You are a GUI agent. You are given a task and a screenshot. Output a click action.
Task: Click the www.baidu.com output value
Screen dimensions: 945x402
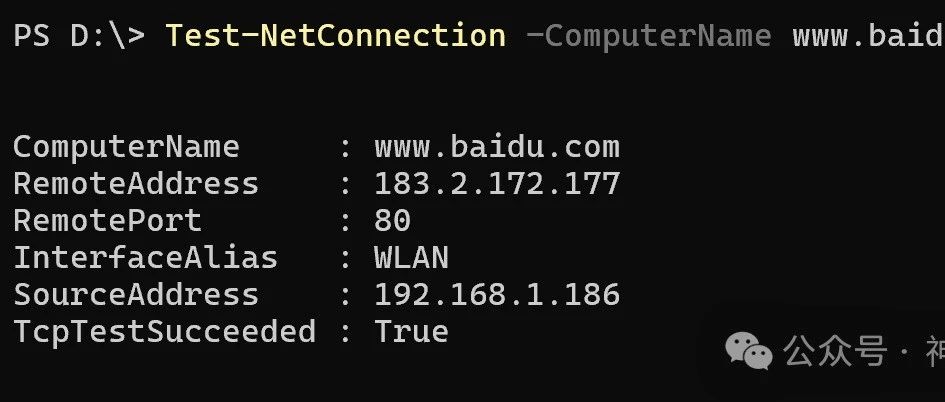click(497, 147)
